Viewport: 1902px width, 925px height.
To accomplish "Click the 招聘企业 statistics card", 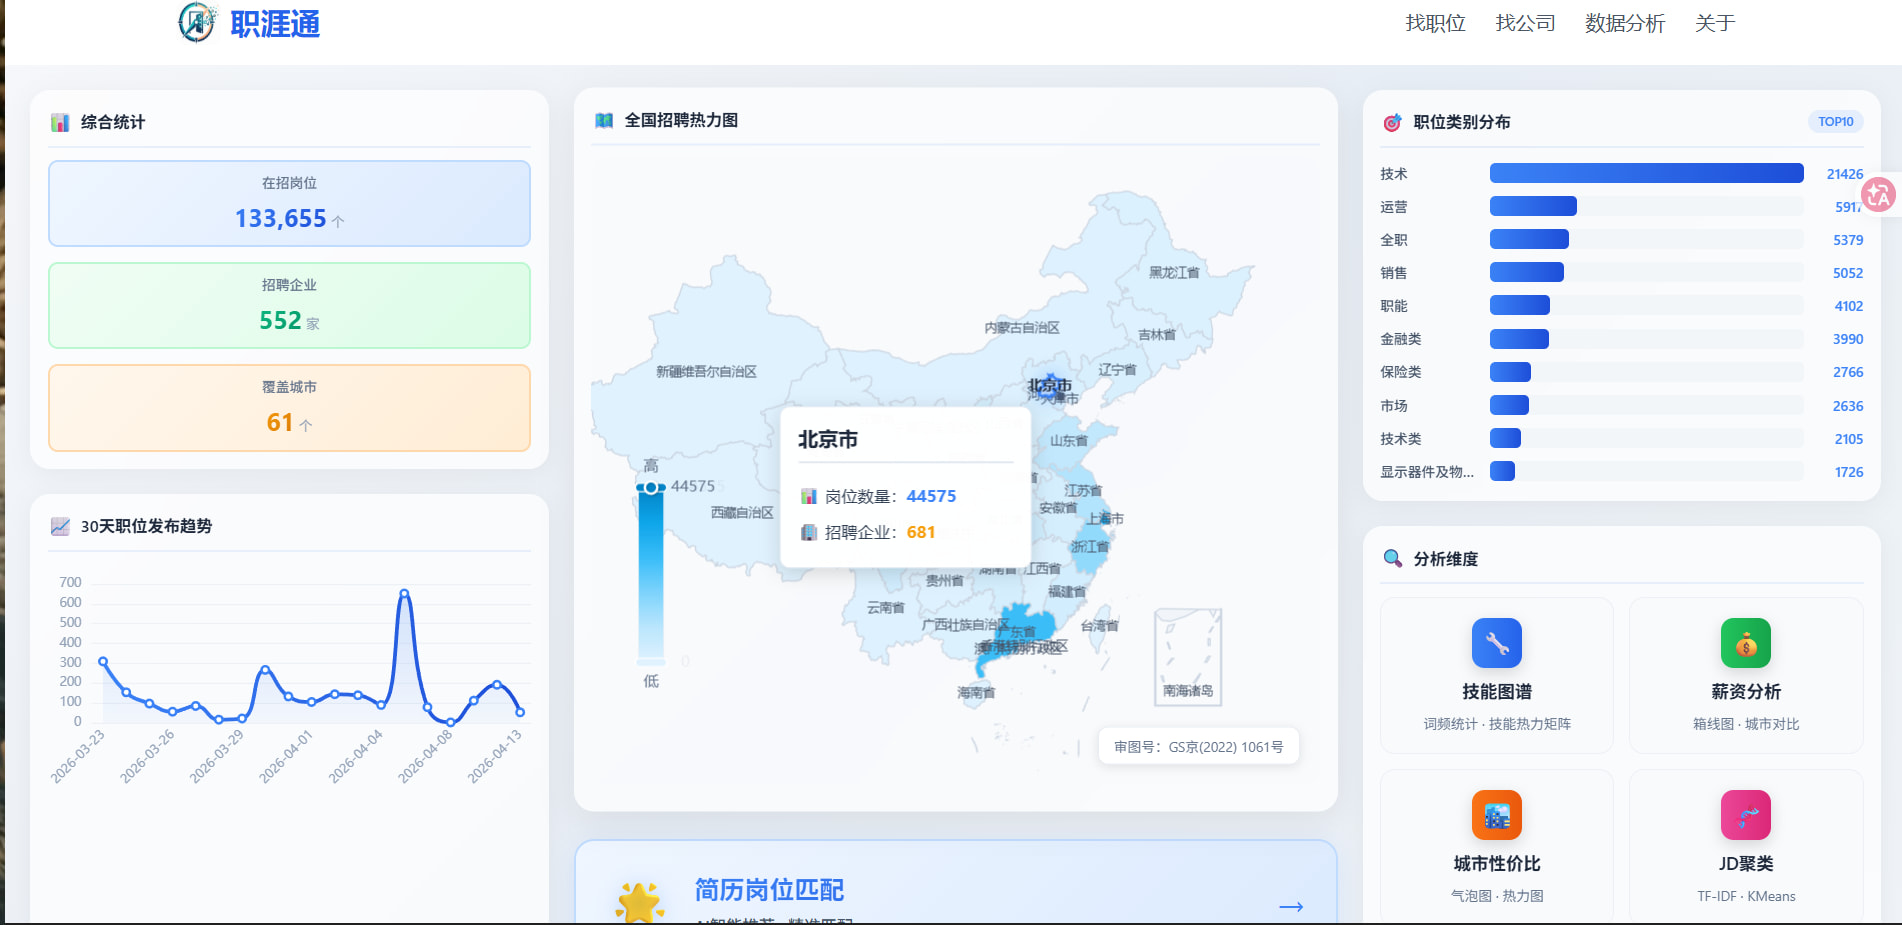I will [289, 305].
